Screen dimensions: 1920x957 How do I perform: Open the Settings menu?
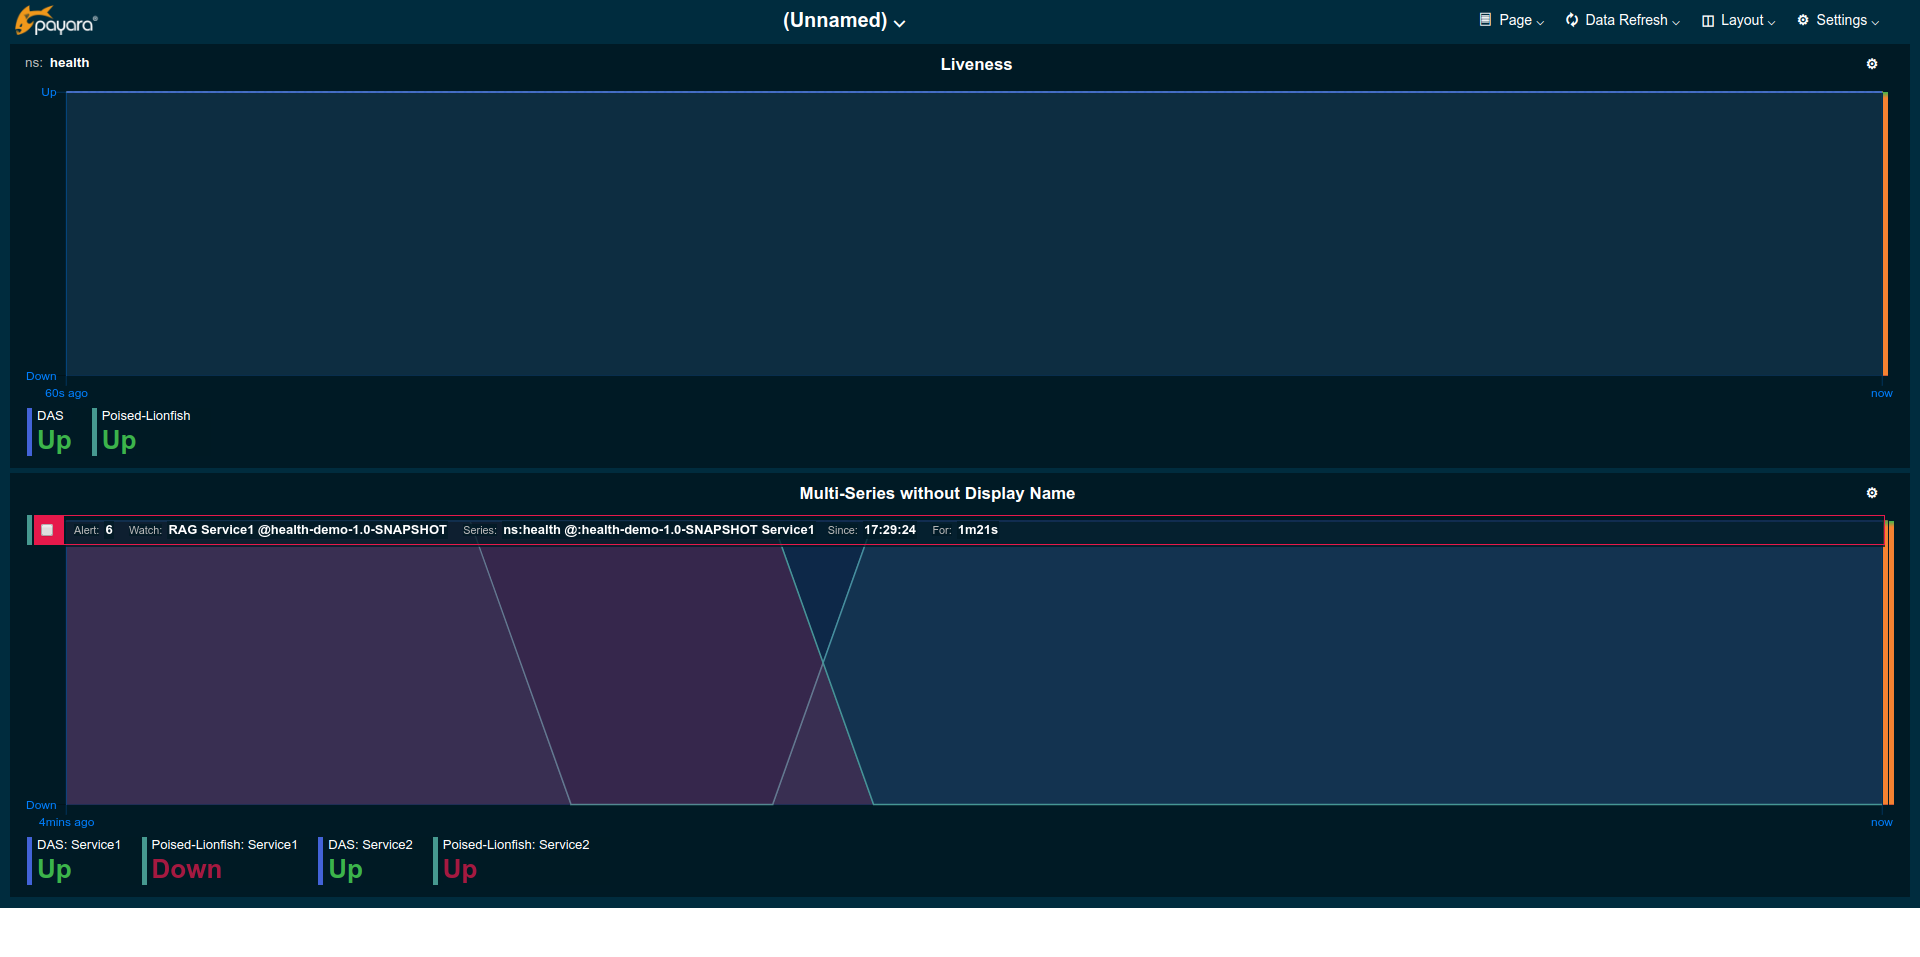[1841, 20]
